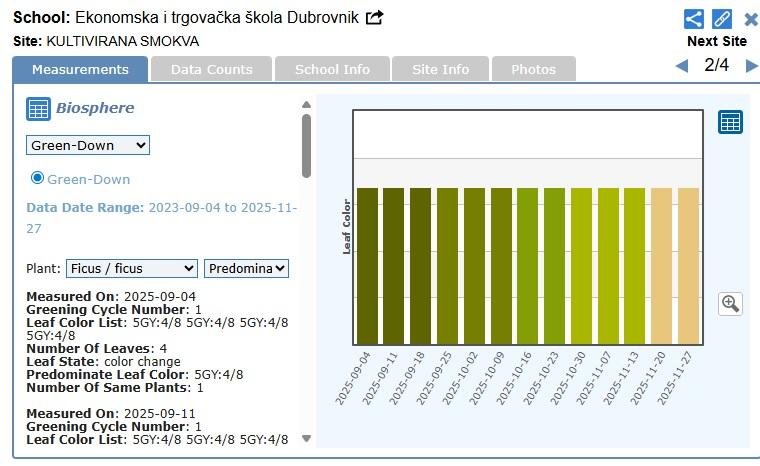
Task: Show data table icon beside chart
Action: (x=730, y=122)
